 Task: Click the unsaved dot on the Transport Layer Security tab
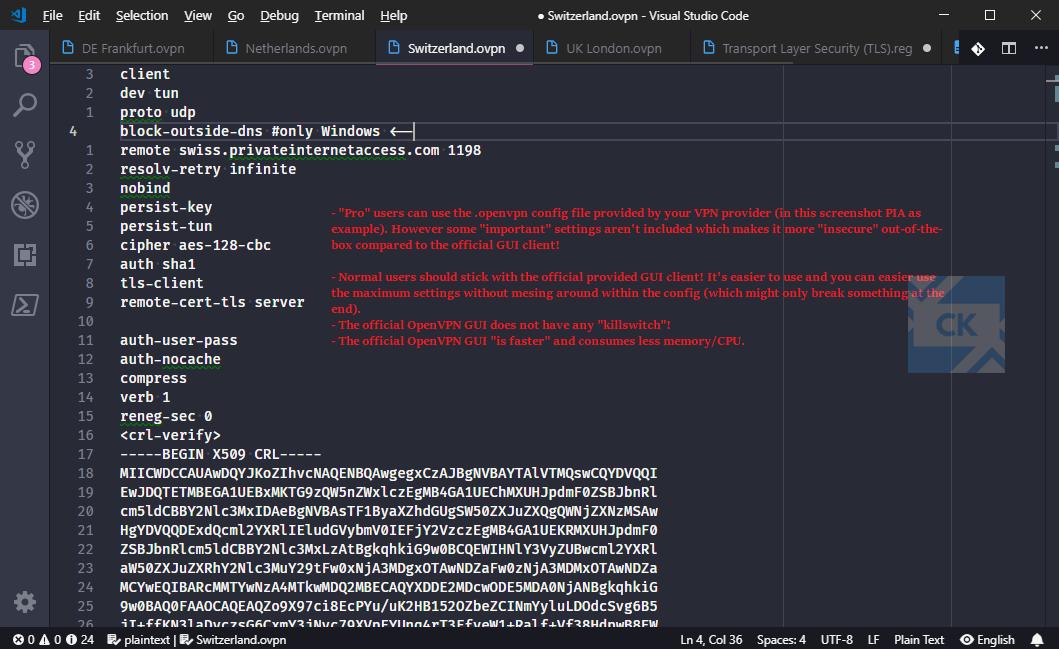(927, 48)
